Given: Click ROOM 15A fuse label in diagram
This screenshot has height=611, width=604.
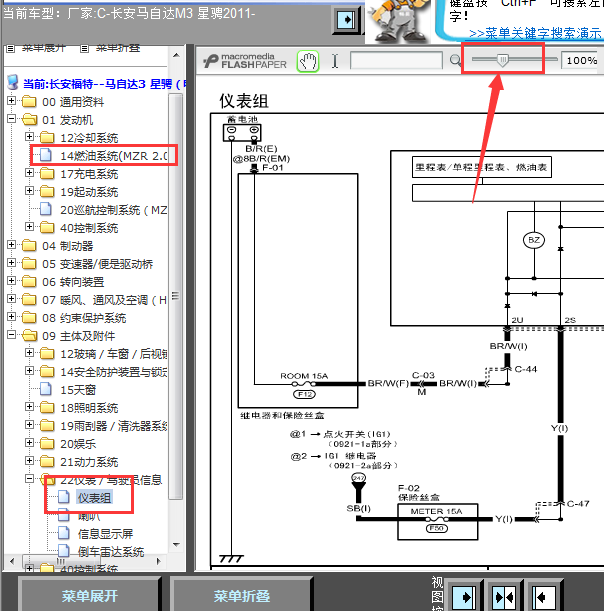Looking at the screenshot, I should point(304,376).
